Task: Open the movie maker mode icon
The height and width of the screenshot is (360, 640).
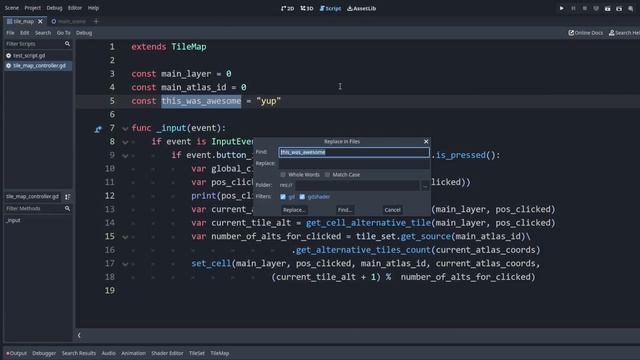Action: [x=631, y=8]
